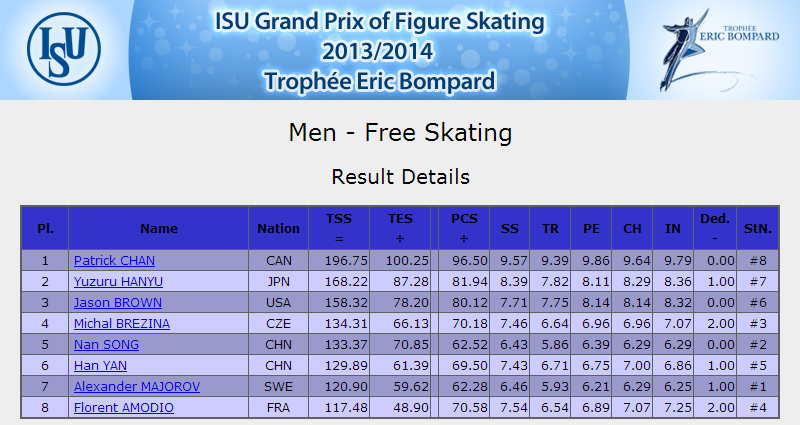800x425 pixels.
Task: Open Patrick CHAN's details link
Action: click(x=114, y=260)
